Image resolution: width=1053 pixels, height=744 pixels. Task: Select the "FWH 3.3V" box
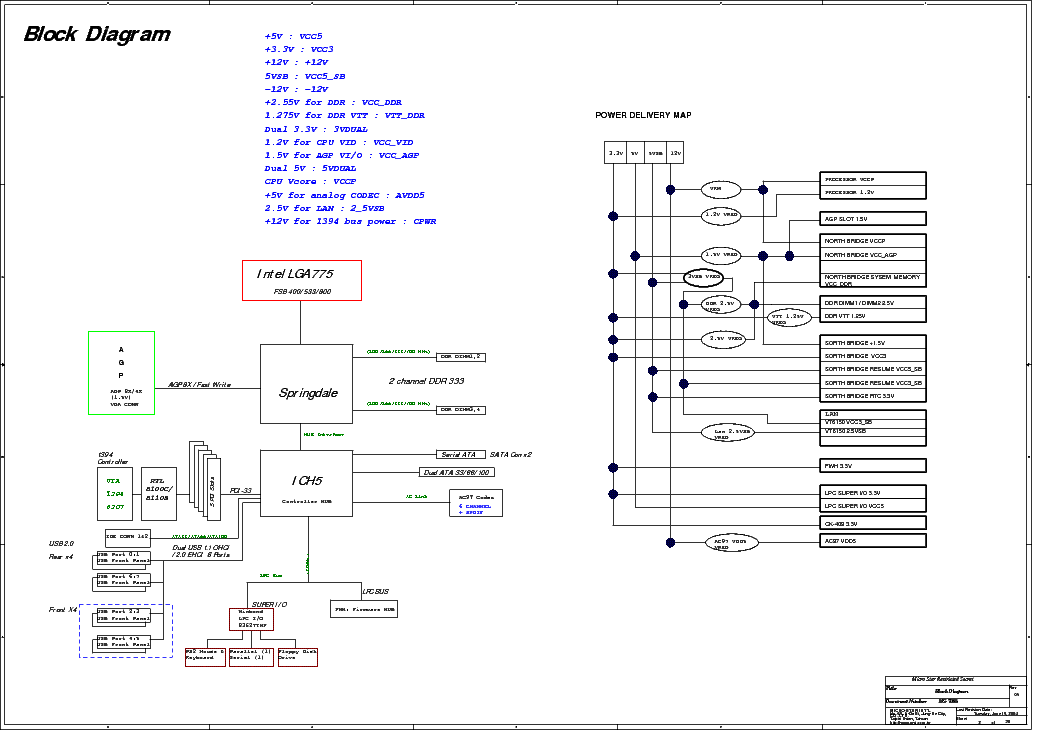point(873,465)
